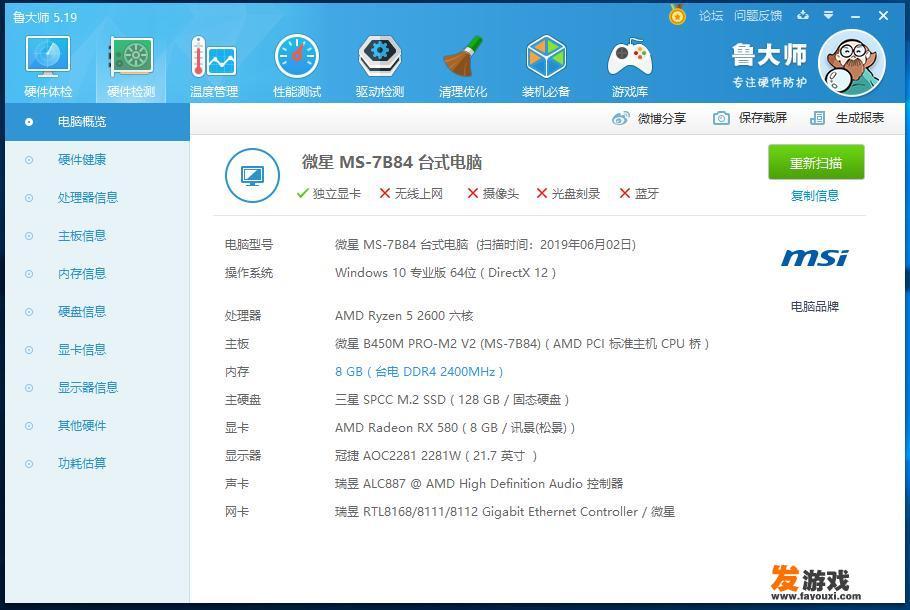Click monitor value 冠捷 AOC2281 2281W

coord(436,456)
